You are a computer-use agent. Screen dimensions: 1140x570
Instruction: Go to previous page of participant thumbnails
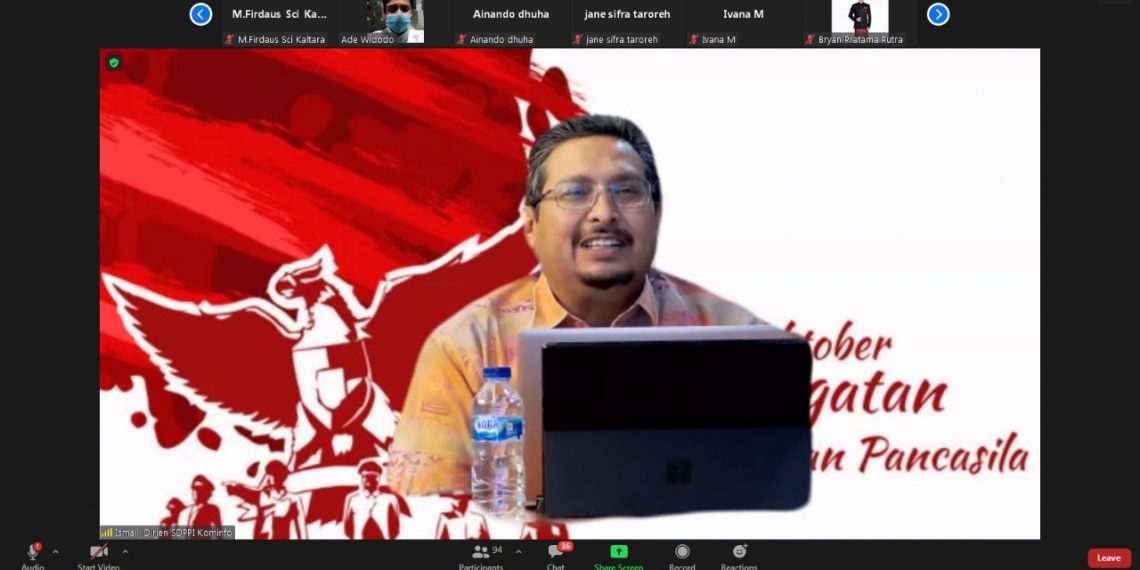[201, 14]
